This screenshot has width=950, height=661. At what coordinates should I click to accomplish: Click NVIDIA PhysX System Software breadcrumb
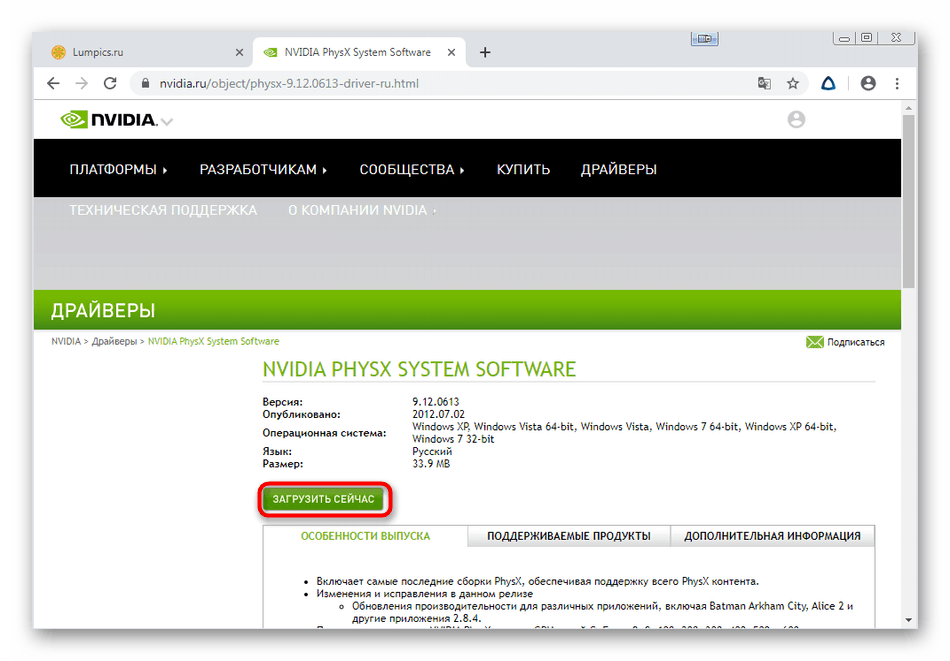(213, 342)
